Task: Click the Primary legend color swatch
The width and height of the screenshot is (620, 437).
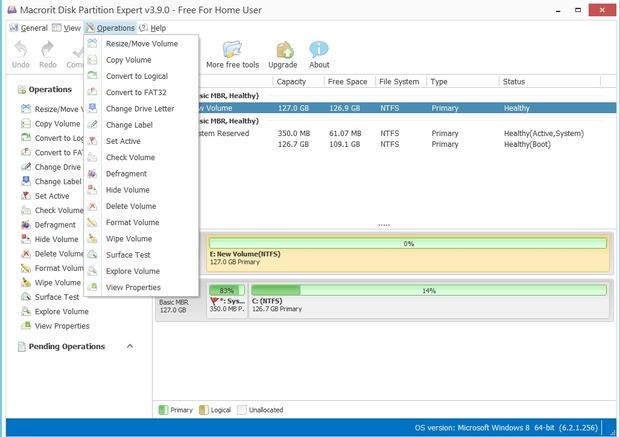Action: 165,410
